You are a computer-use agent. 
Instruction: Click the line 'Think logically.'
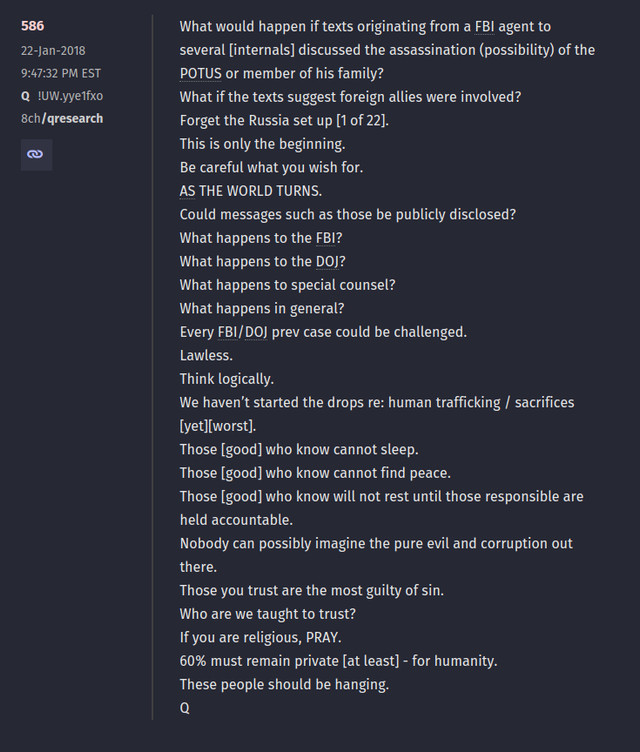[226, 379]
